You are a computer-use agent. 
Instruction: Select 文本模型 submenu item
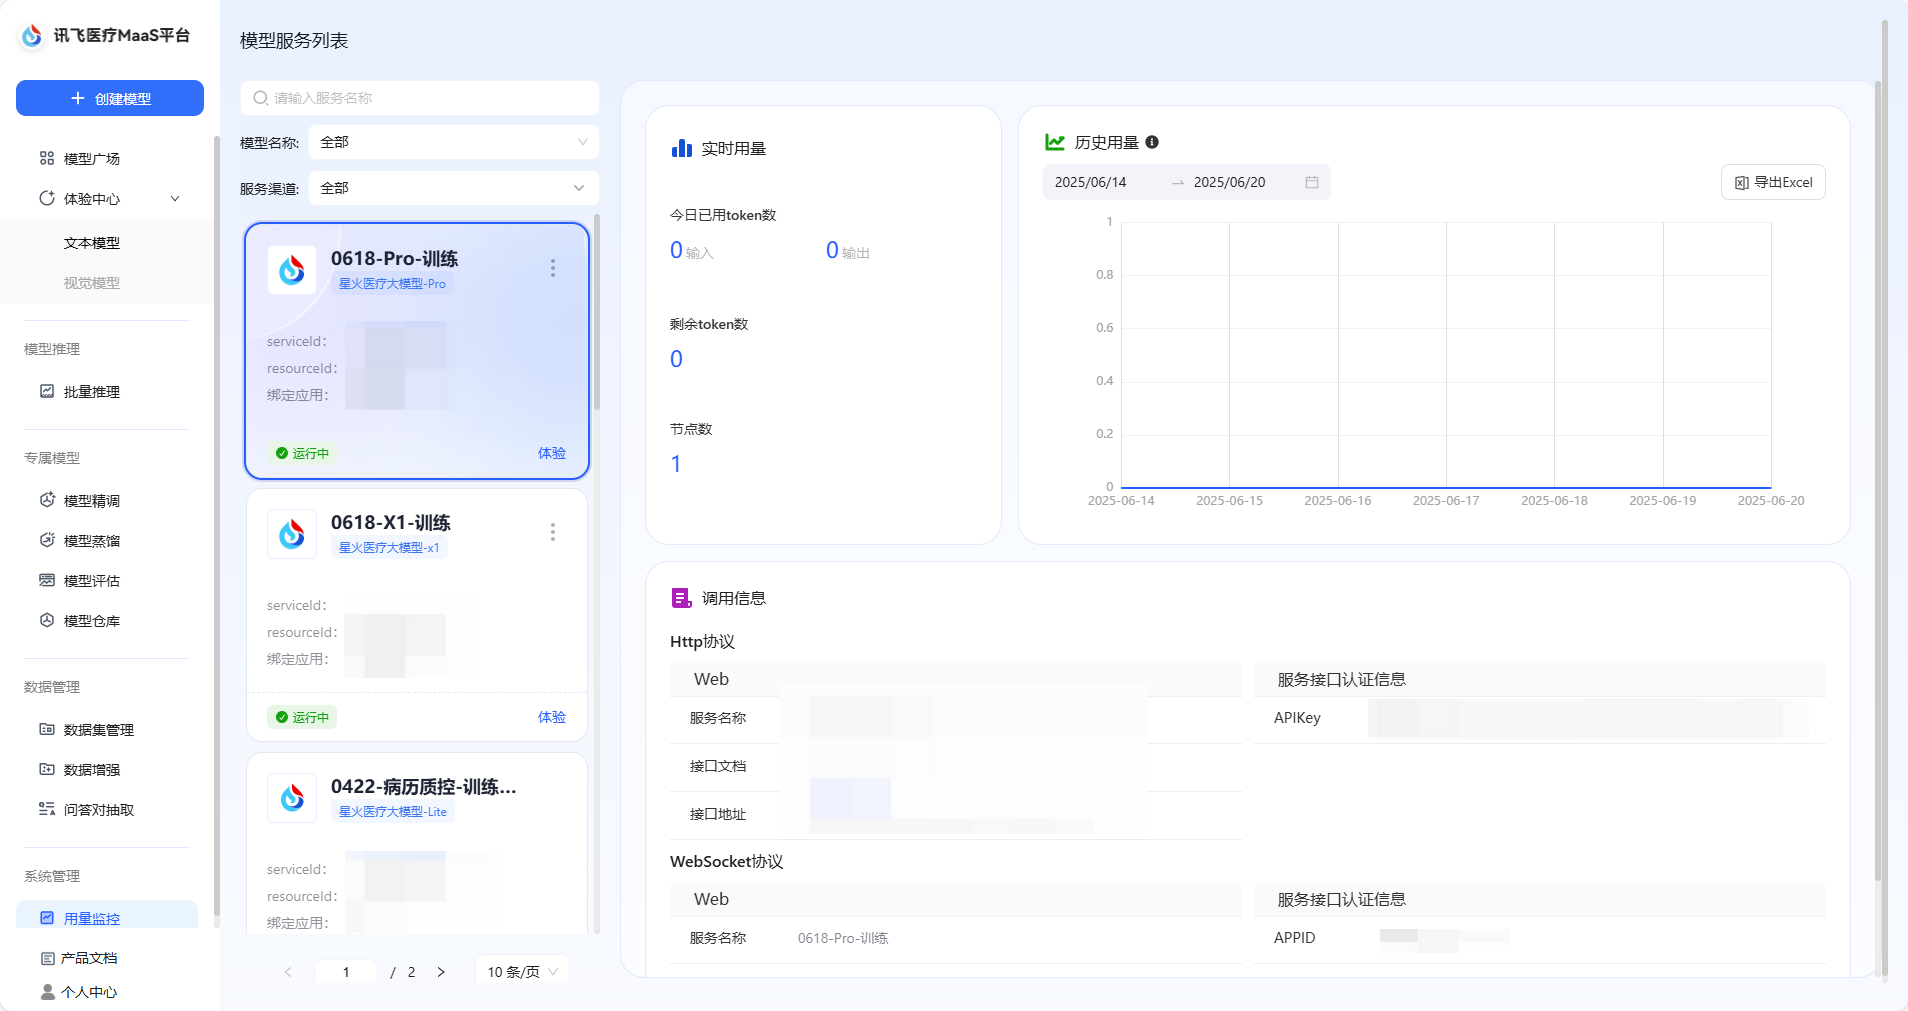tap(91, 243)
